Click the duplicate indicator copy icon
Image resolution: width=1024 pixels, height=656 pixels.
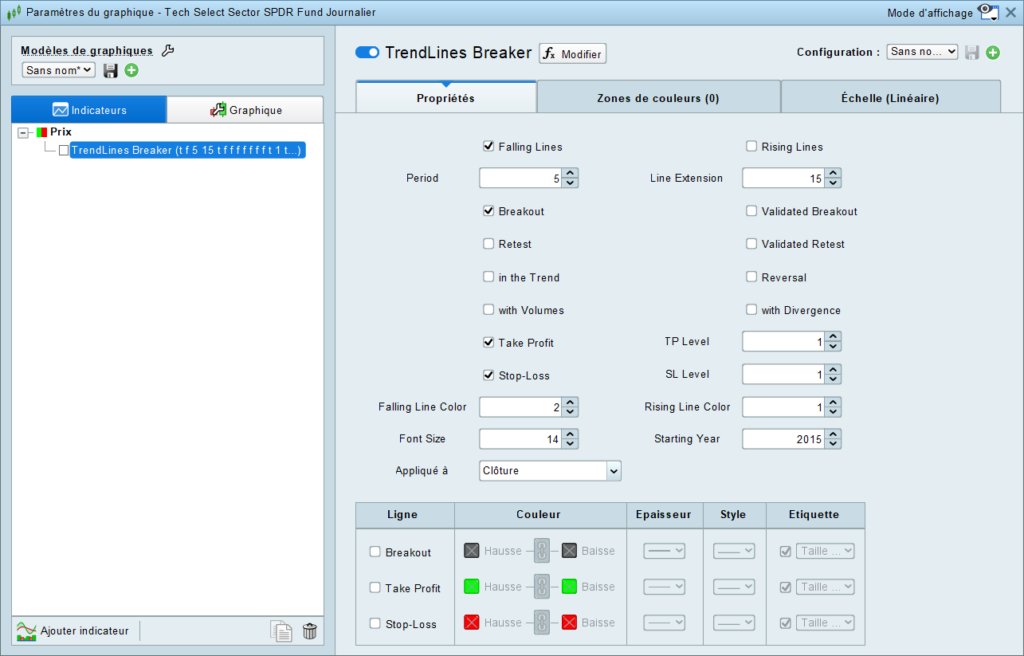(281, 631)
